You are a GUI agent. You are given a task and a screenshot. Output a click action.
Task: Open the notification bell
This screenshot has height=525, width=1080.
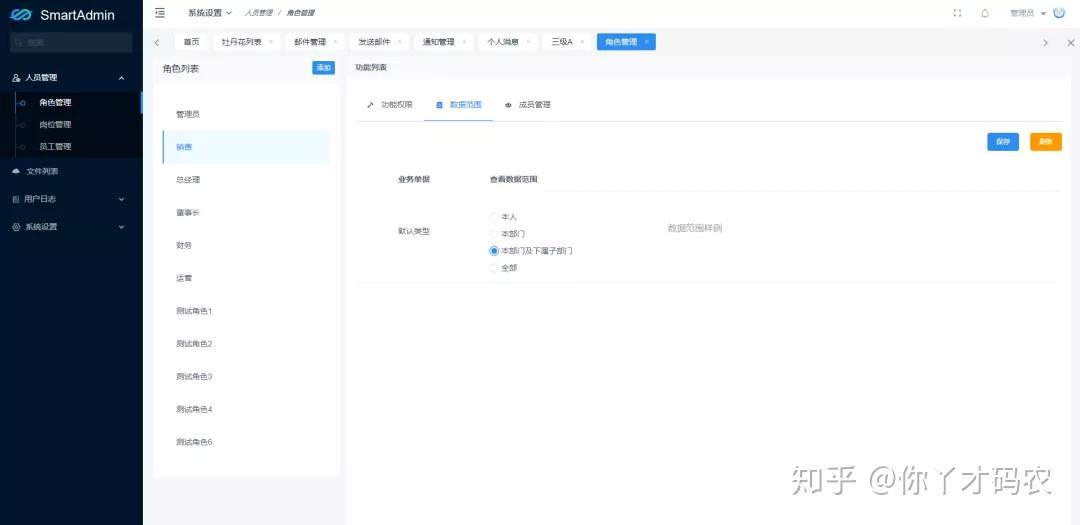coord(985,13)
